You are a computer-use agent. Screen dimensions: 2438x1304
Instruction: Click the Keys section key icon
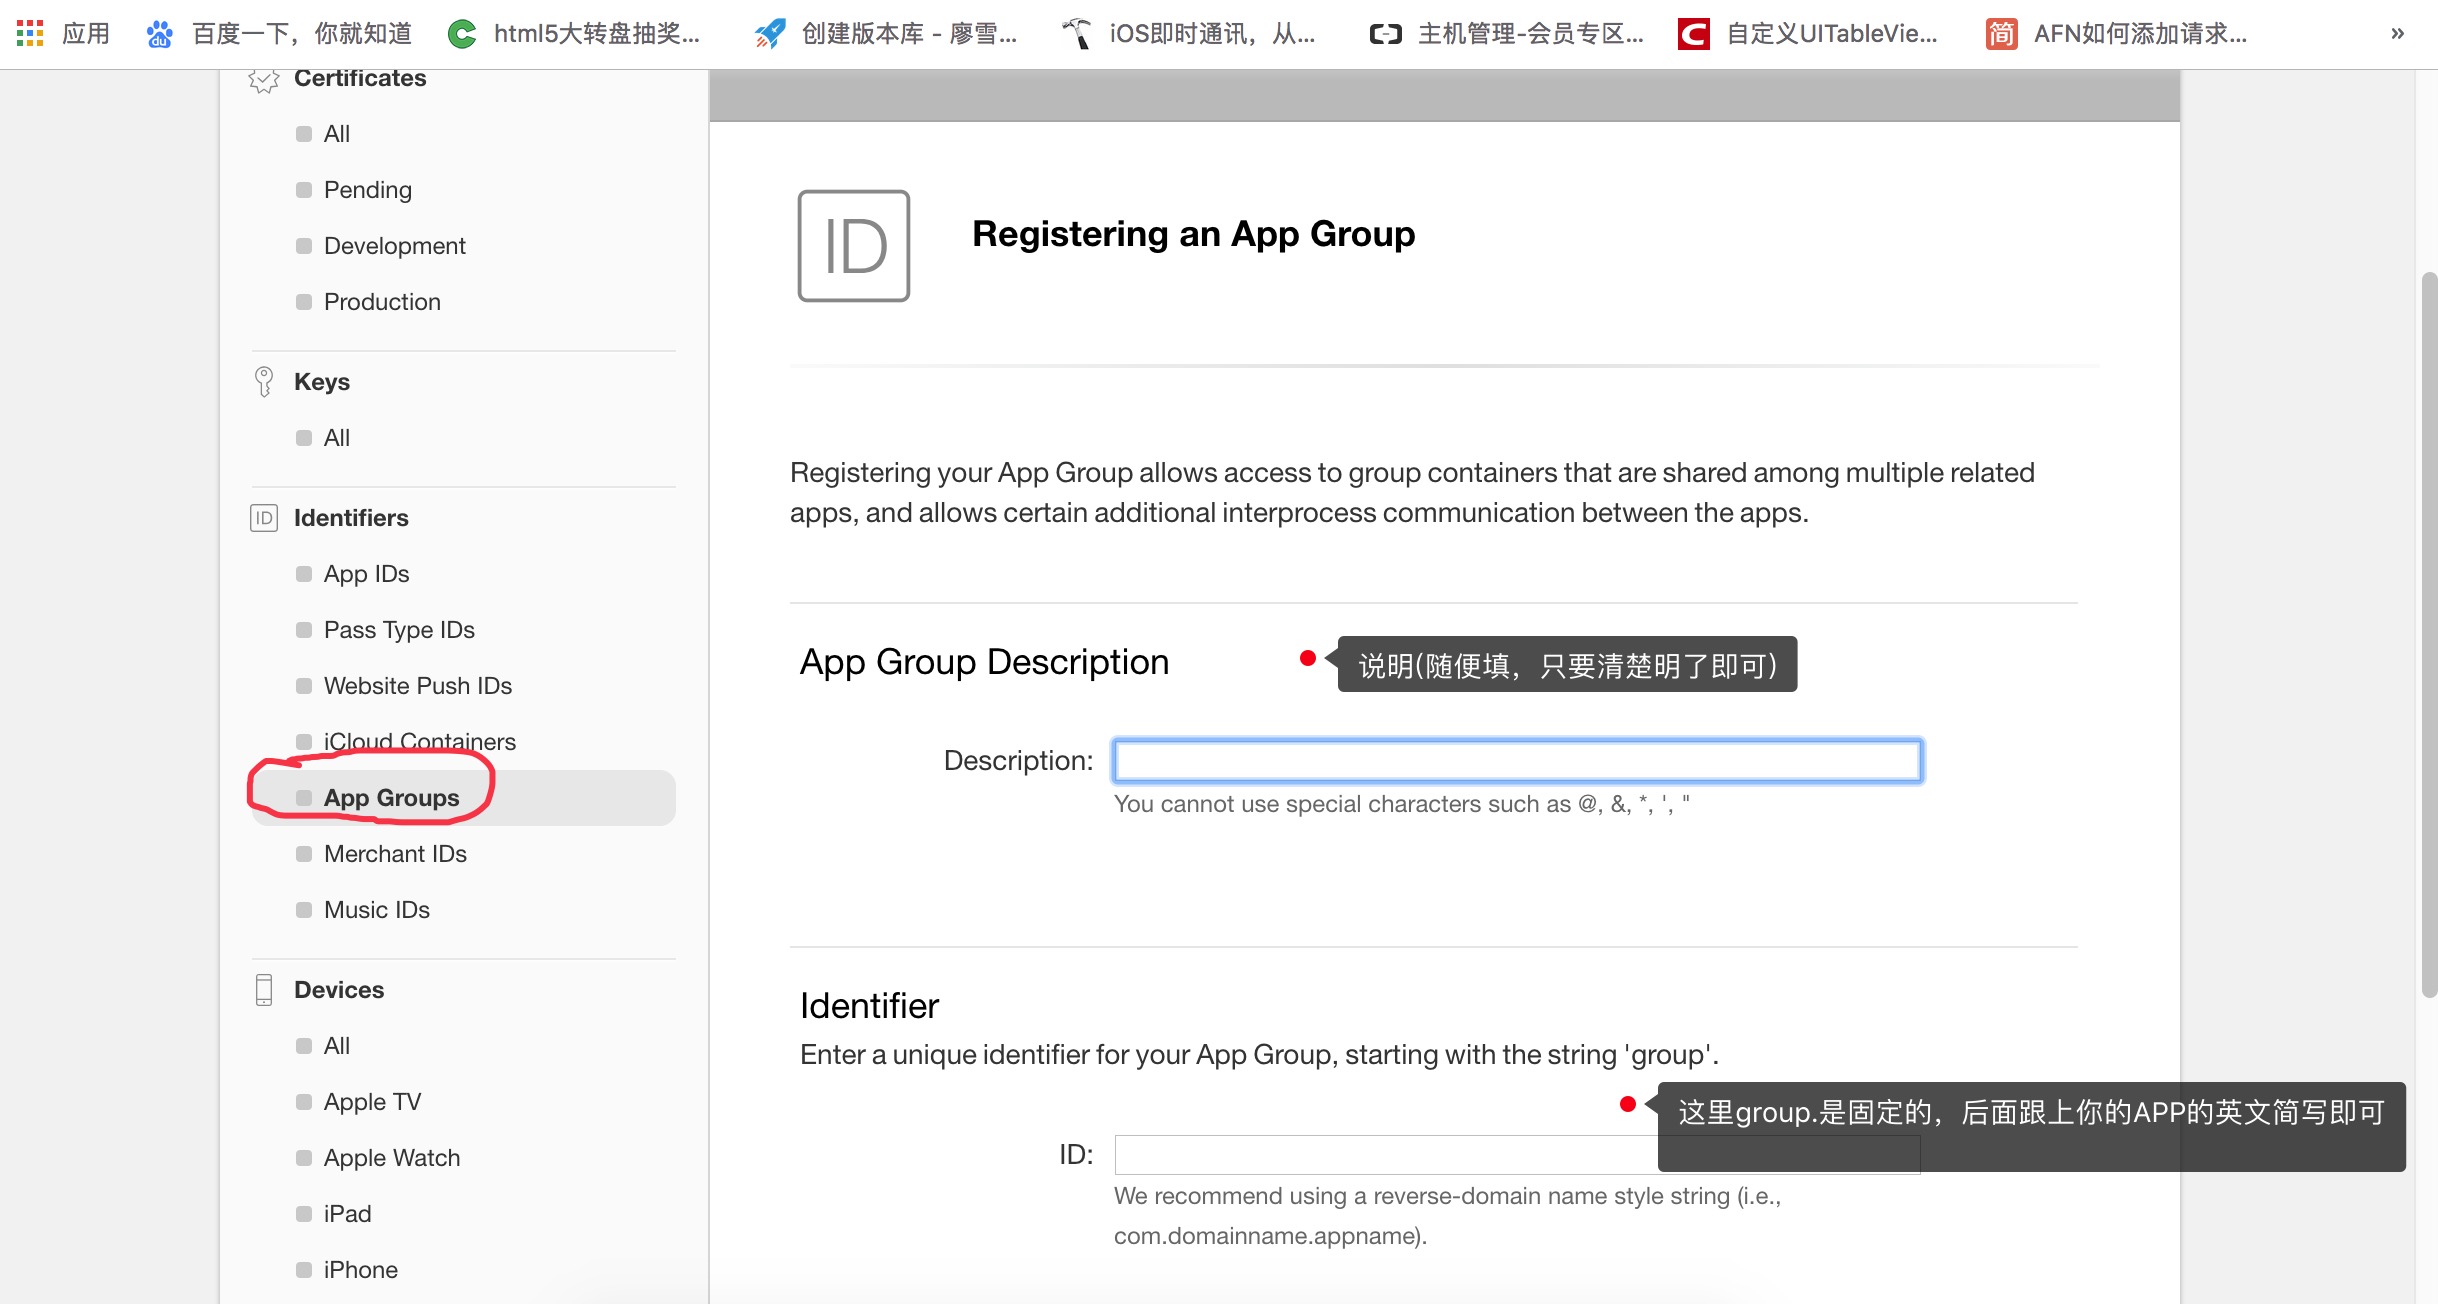pos(263,381)
